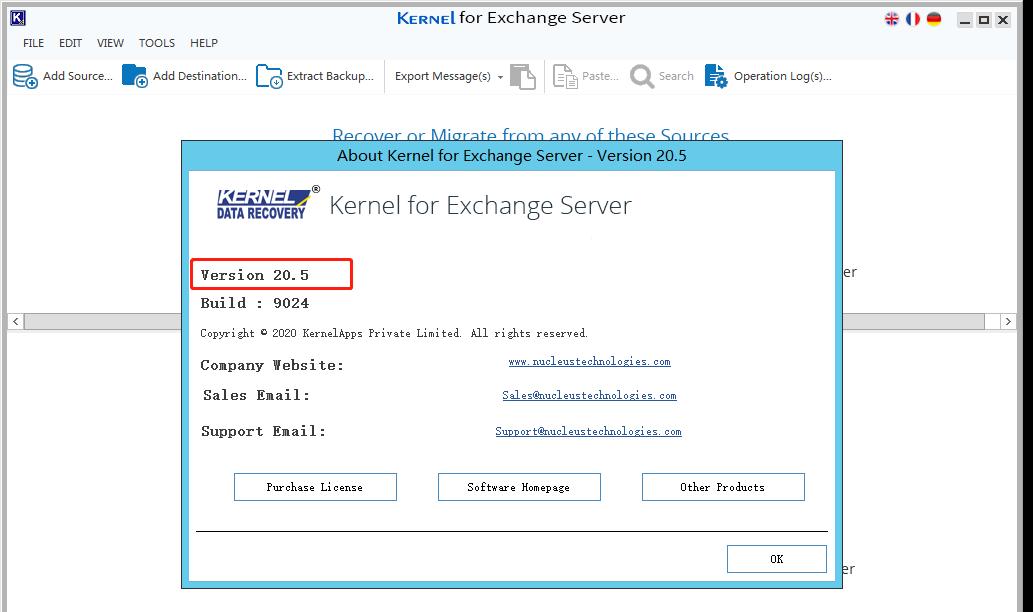Click the horizontal scrollbar right arrow
1033x612 pixels.
point(1008,321)
